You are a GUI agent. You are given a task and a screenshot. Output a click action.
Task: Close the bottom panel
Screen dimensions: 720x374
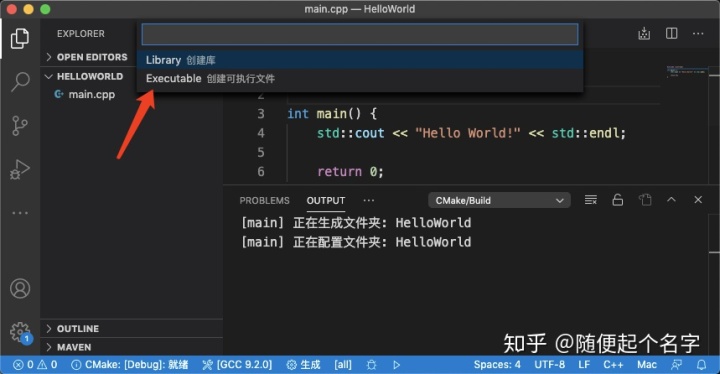pos(698,199)
